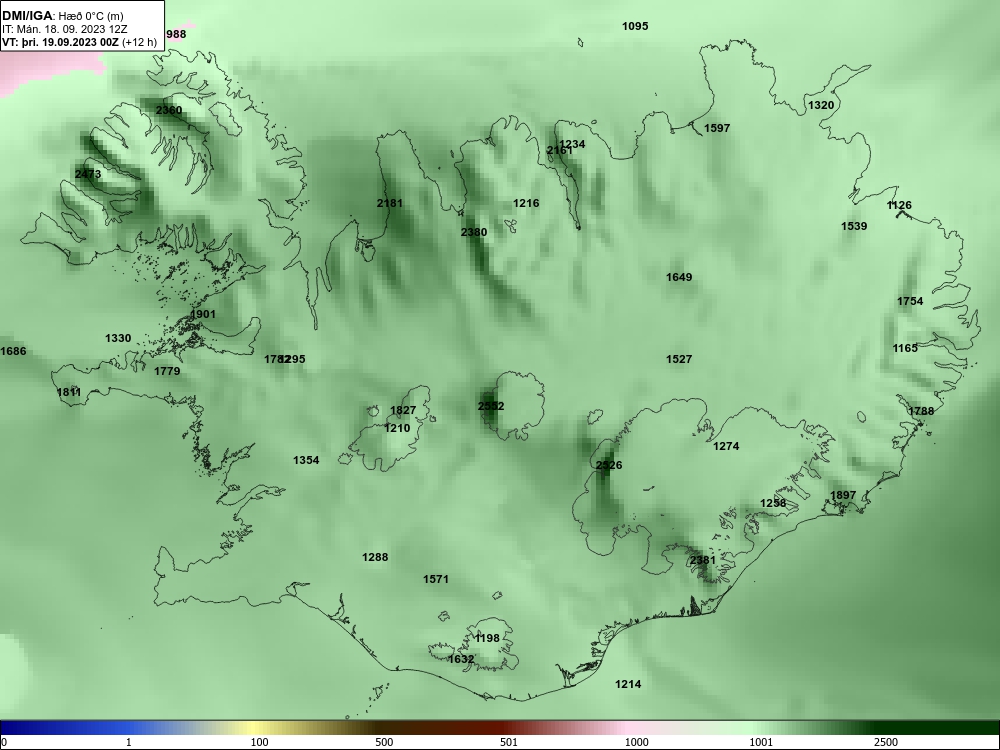This screenshot has height=750, width=1000.
Task: Click the 1571 value label
Action: point(436,578)
